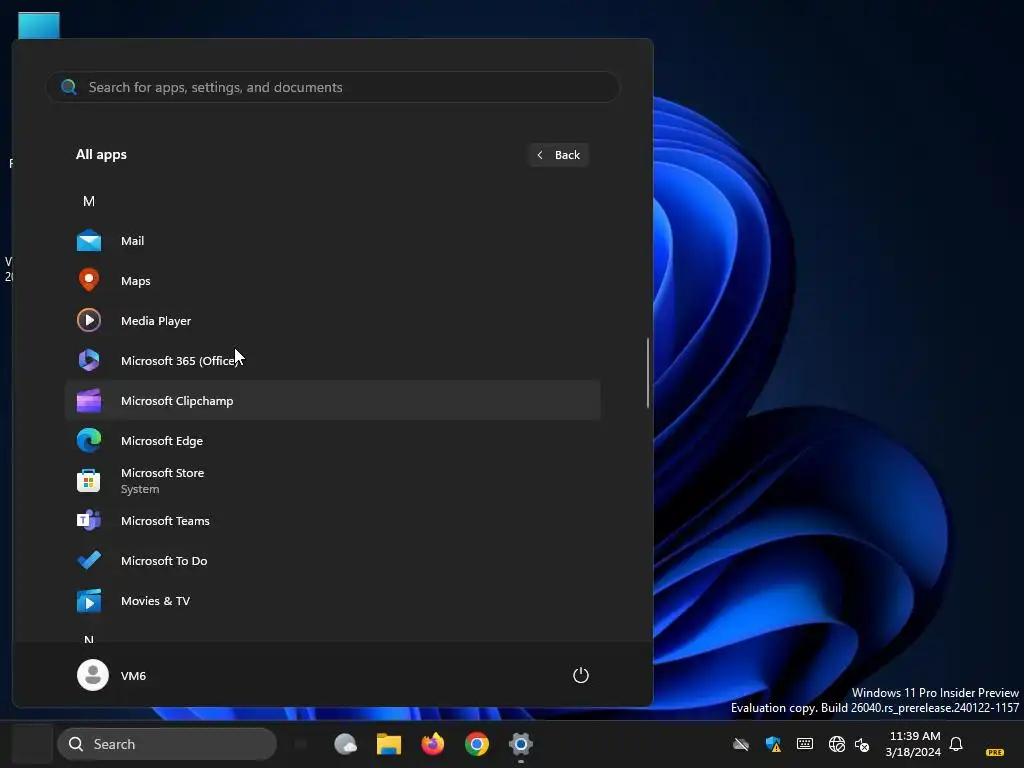
Task: Select the Movies & TV label
Action: [155, 601]
